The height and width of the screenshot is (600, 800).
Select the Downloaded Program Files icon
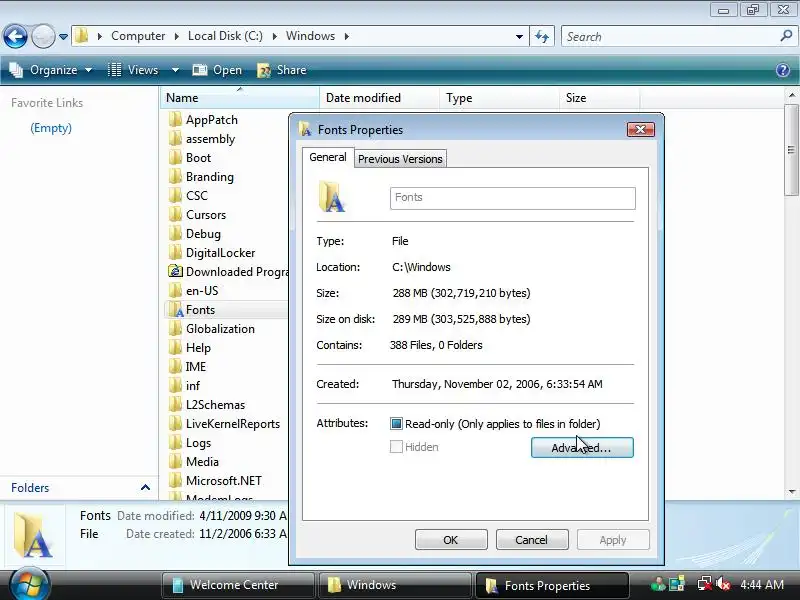tap(175, 271)
